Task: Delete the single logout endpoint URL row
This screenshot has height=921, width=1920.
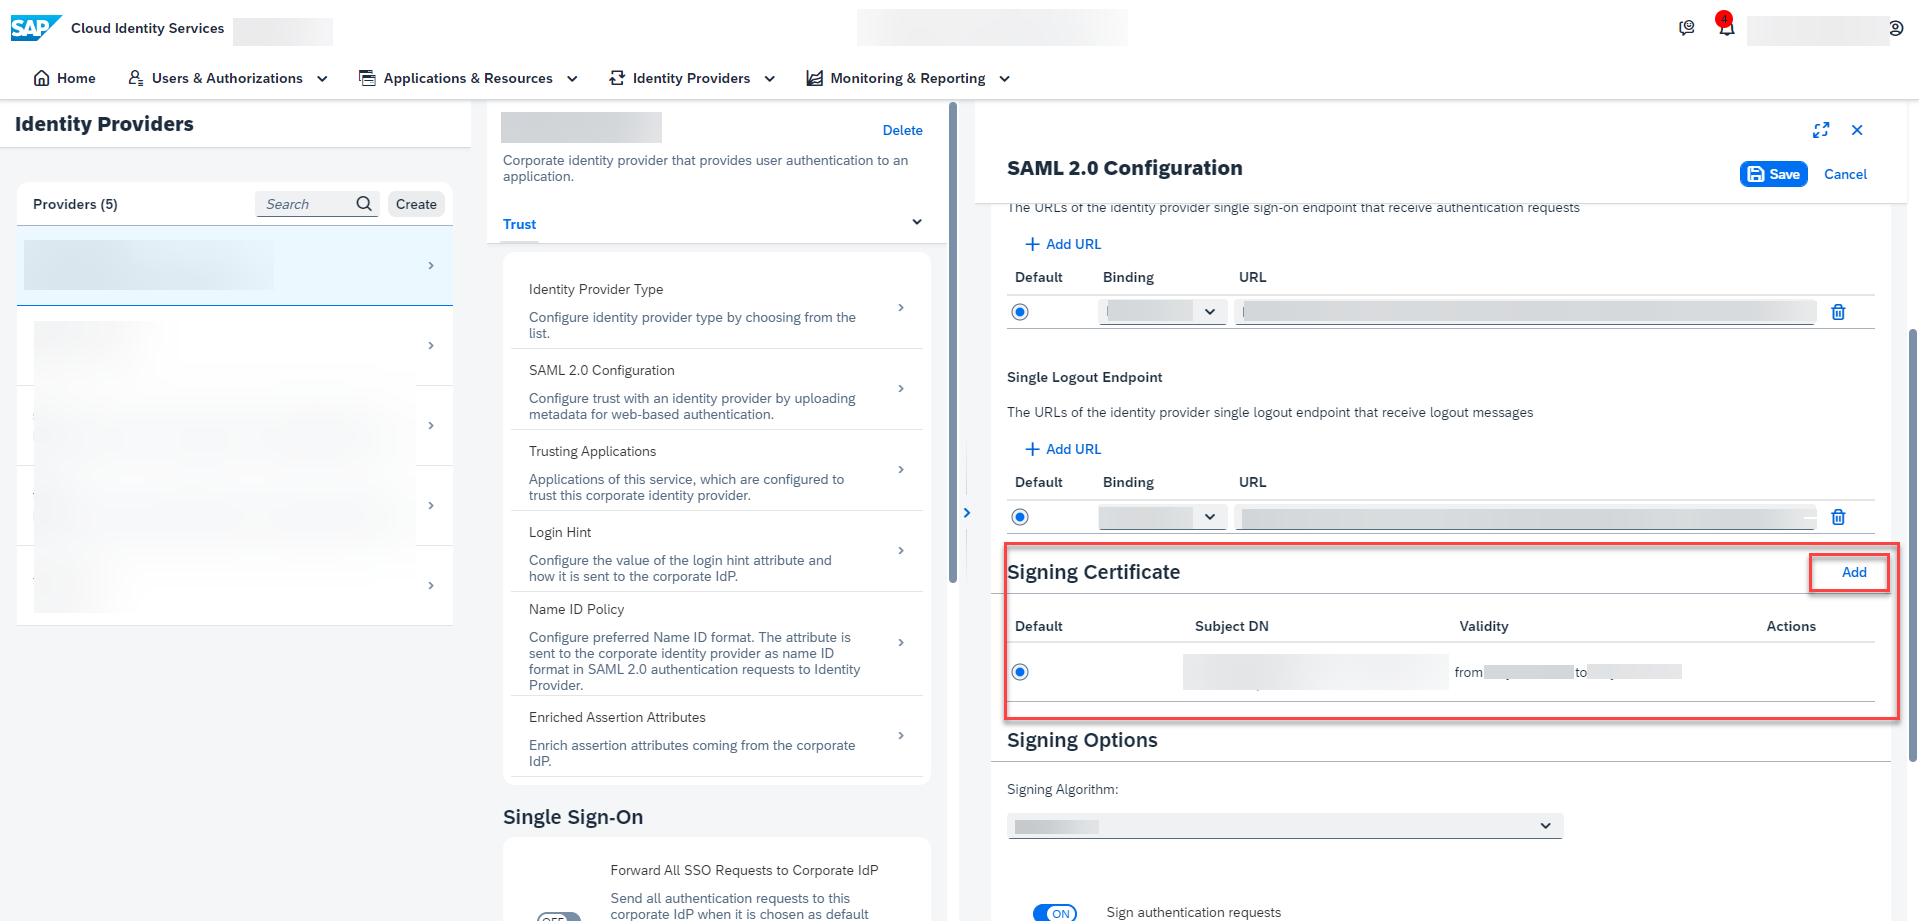Action: click(x=1838, y=517)
